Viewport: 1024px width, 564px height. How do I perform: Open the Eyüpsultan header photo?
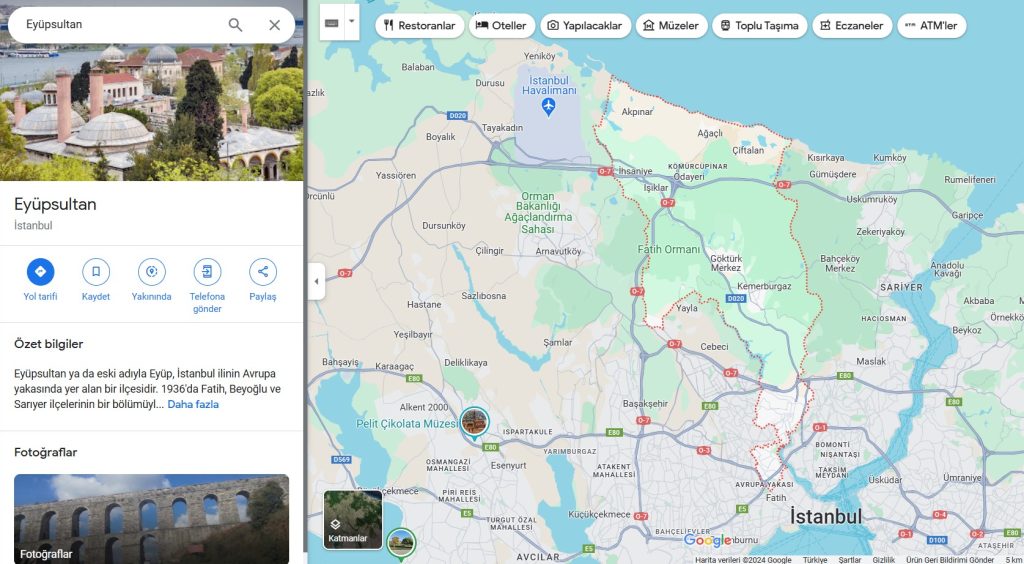pyautogui.click(x=152, y=111)
